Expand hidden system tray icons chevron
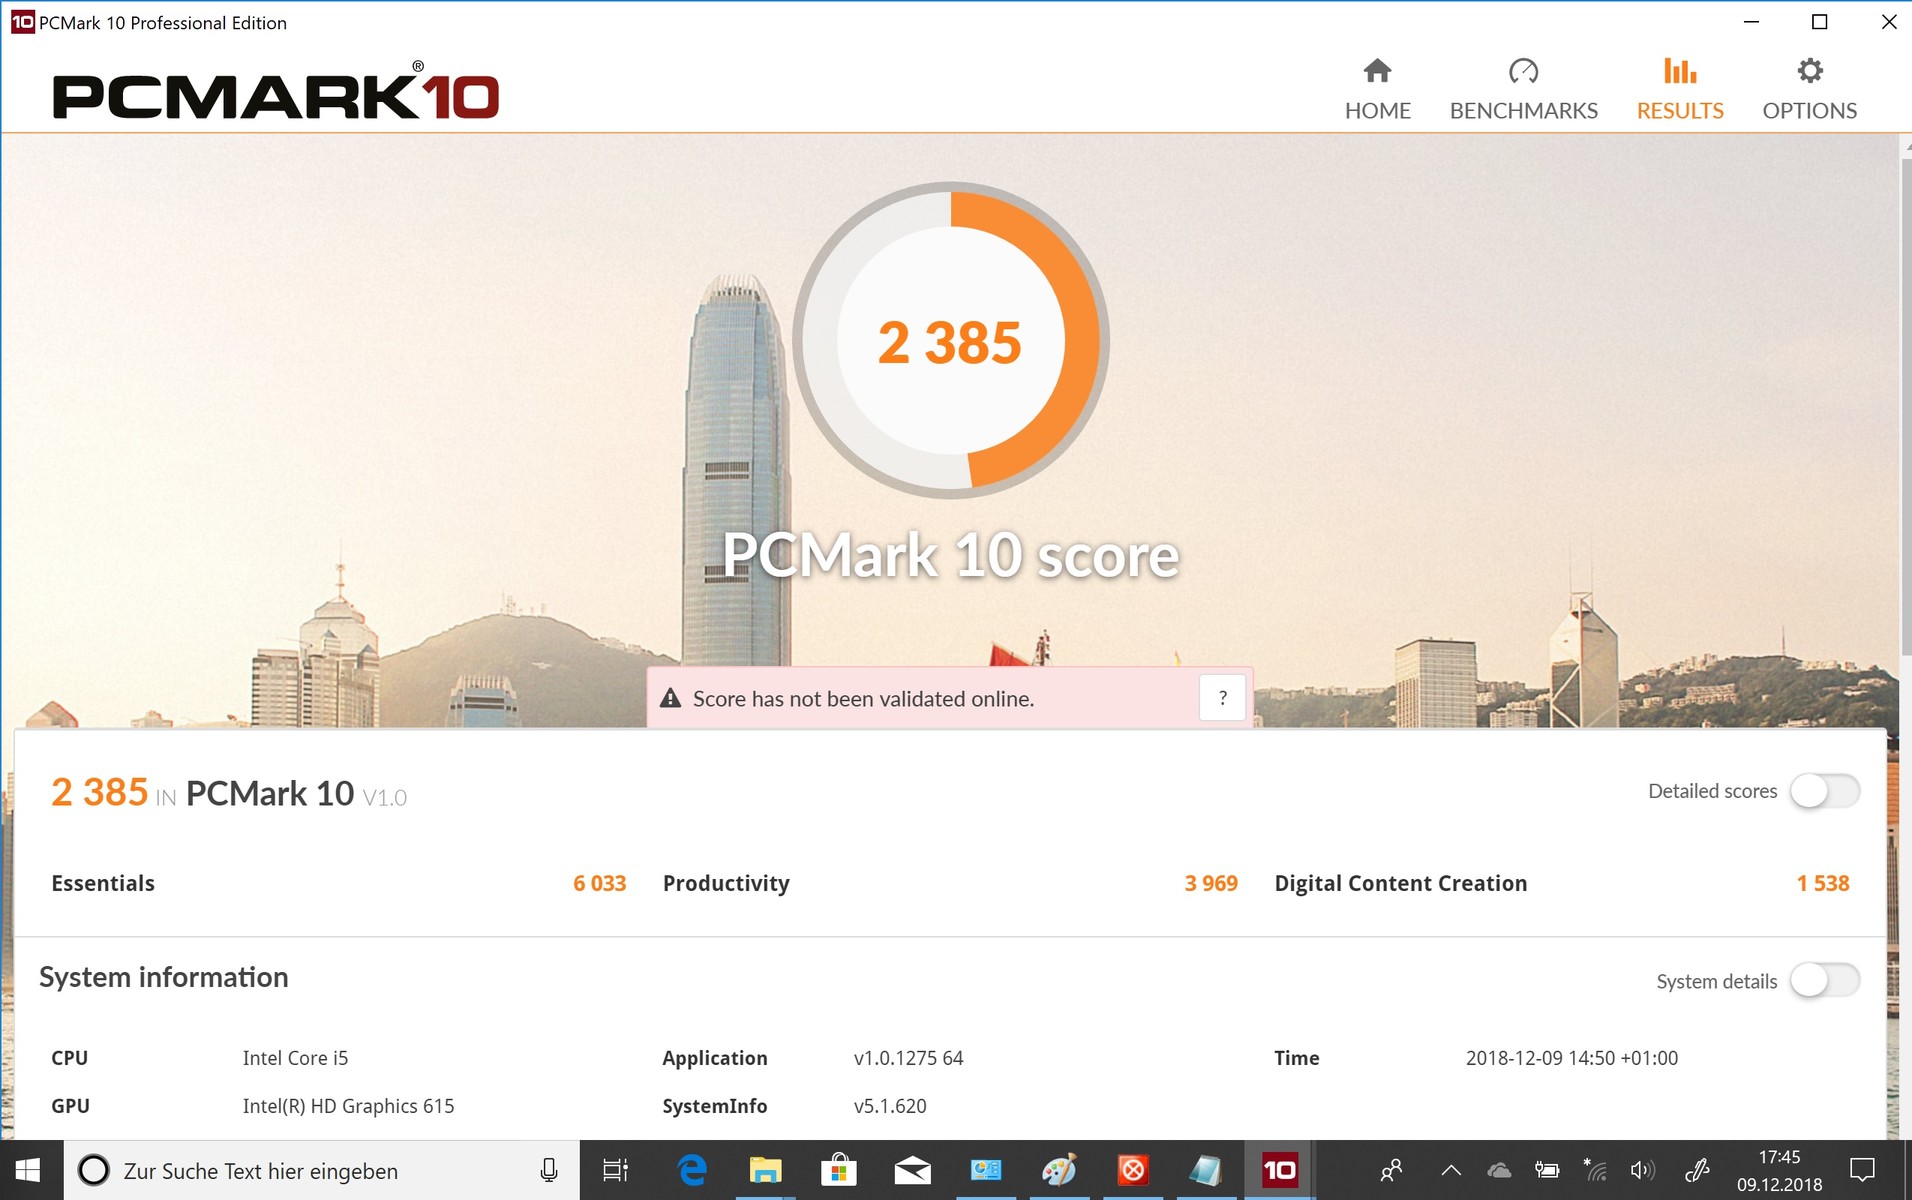 (x=1450, y=1170)
